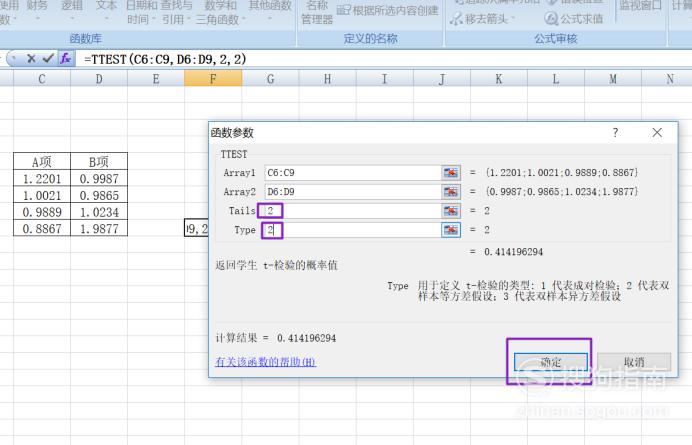
Task: Select the cell with value 1.0234
Action: (x=99, y=212)
